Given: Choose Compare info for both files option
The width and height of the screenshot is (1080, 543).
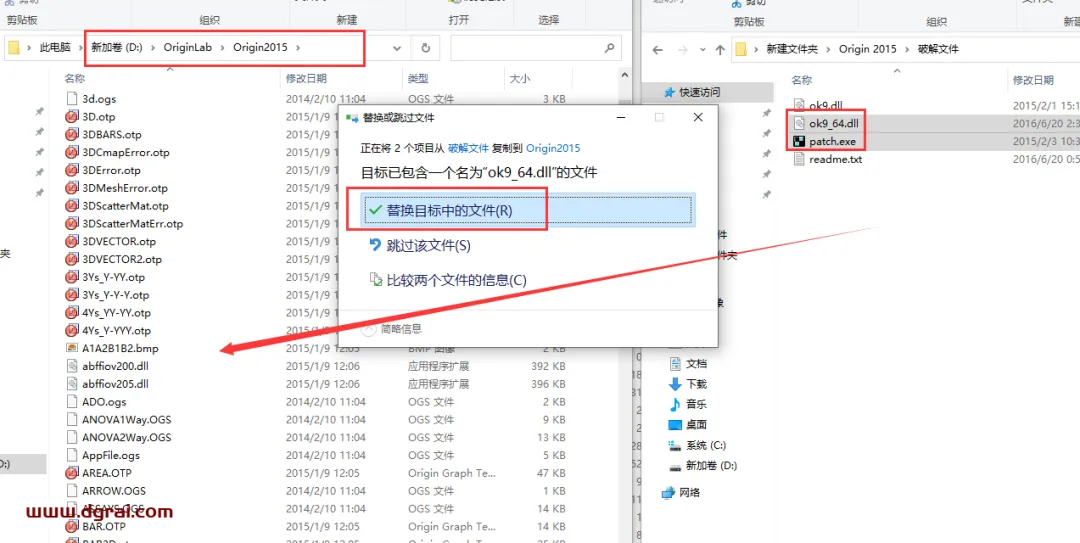Looking at the screenshot, I should [x=448, y=280].
